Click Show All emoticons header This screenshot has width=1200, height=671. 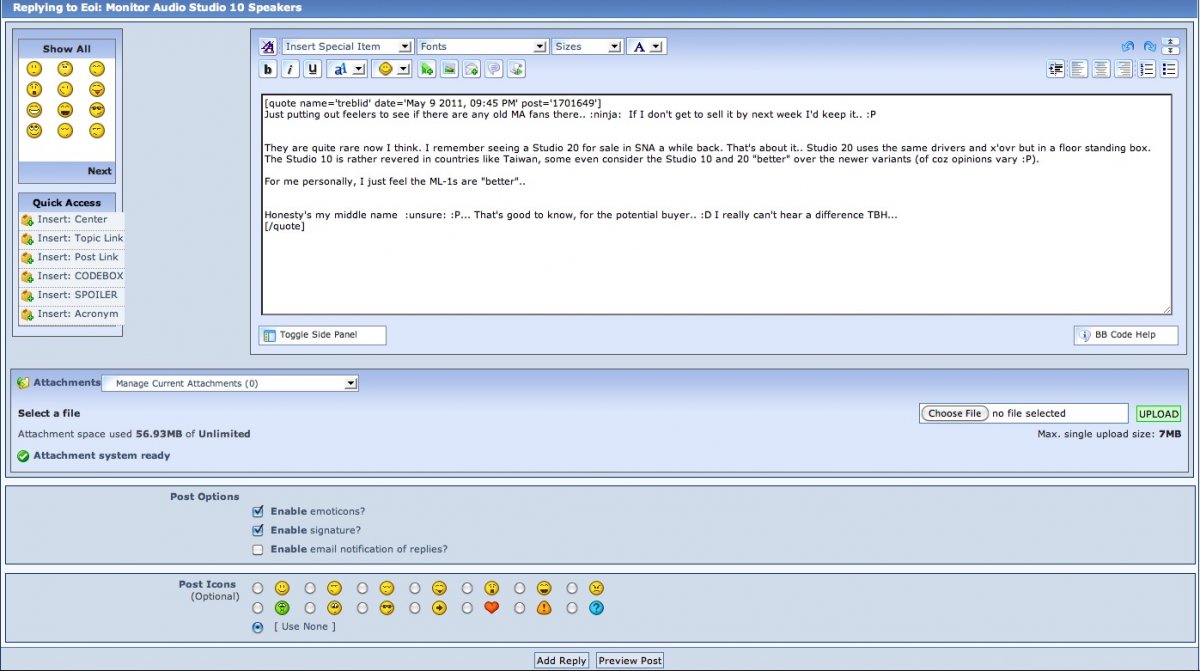click(67, 48)
